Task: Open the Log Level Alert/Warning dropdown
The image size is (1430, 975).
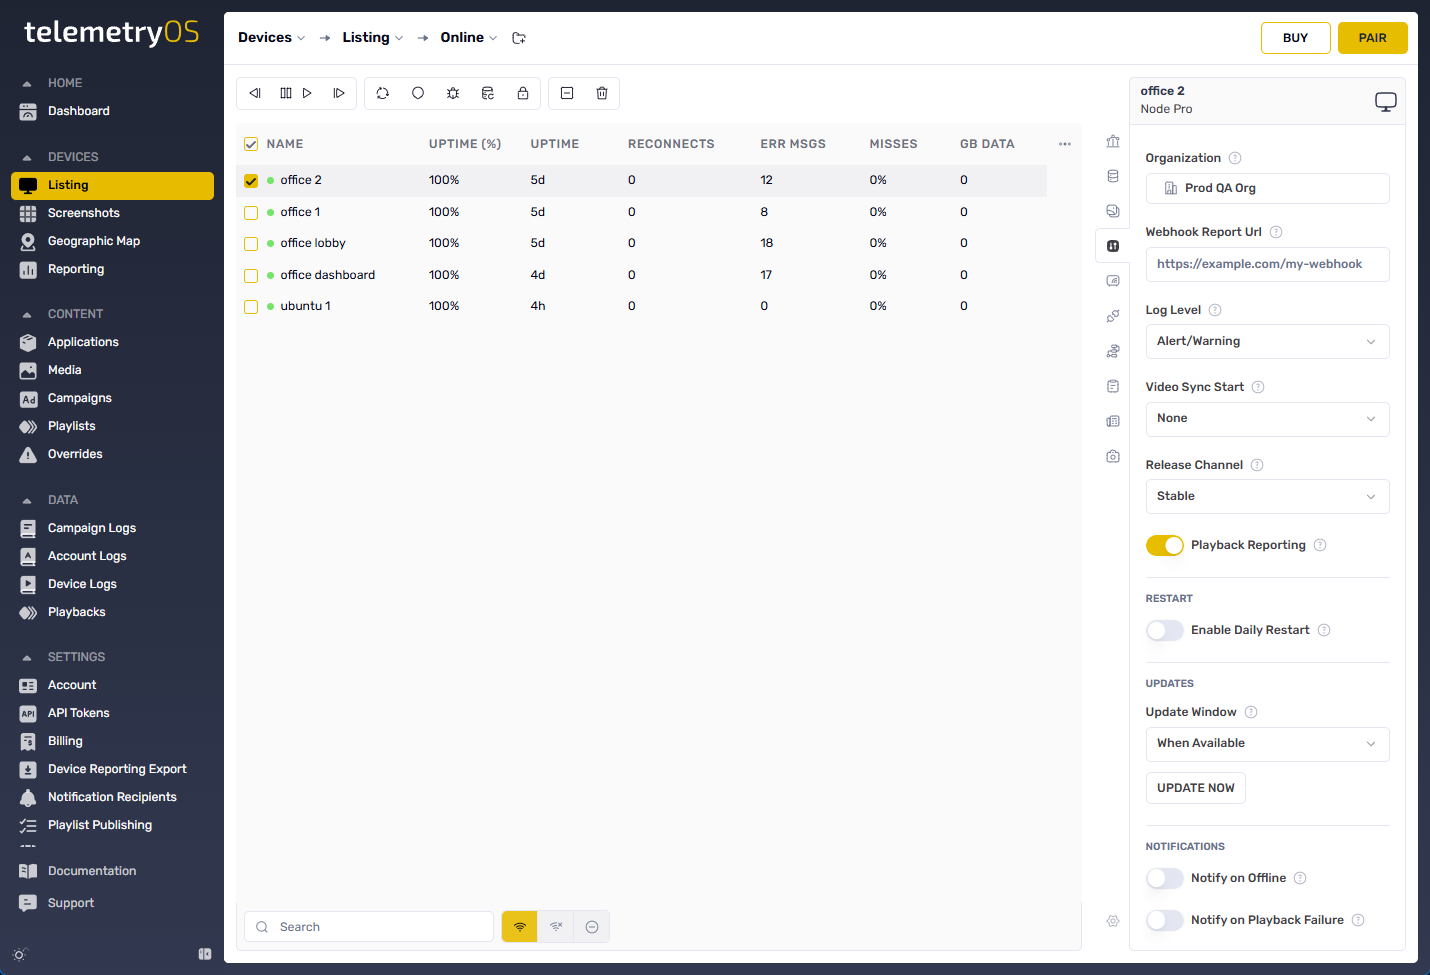Action: 1267,341
